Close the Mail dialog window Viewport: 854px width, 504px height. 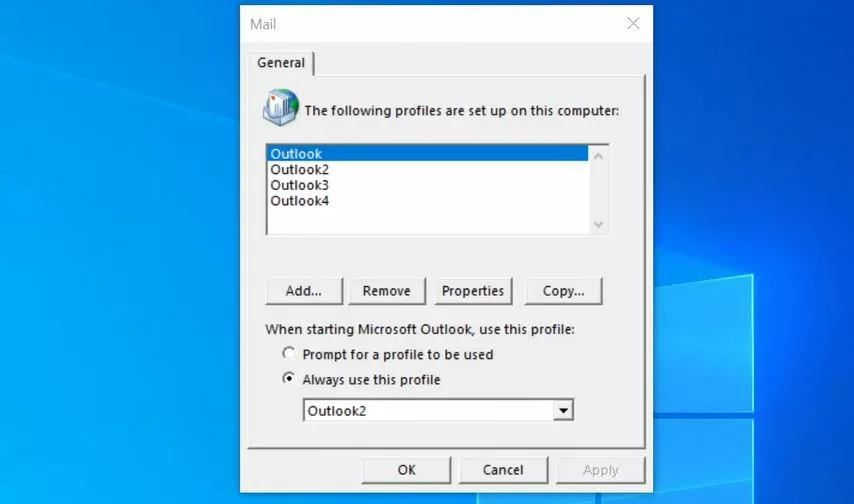pyautogui.click(x=633, y=23)
